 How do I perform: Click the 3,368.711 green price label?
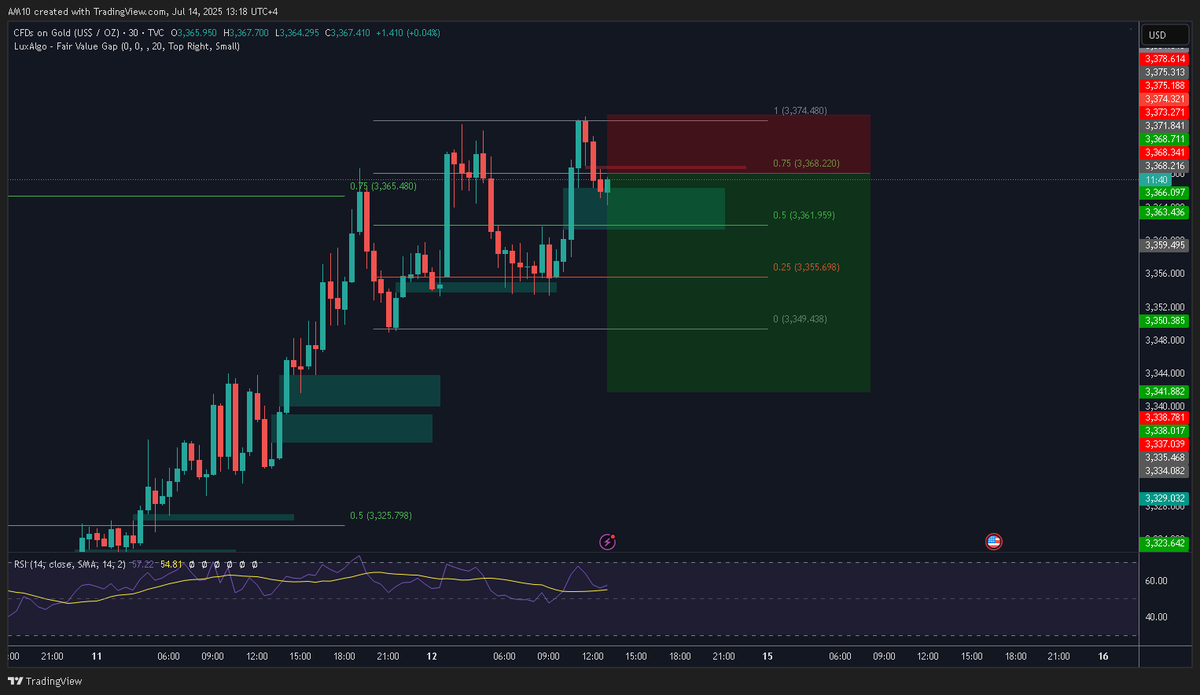[1166, 139]
